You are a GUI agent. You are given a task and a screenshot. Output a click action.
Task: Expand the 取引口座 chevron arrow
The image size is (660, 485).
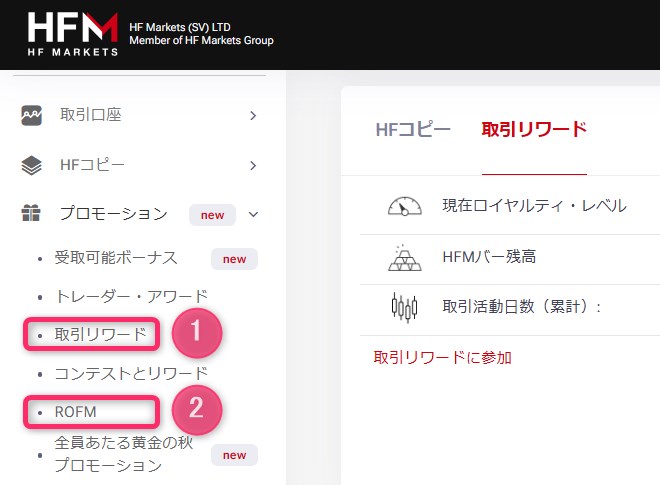(253, 115)
